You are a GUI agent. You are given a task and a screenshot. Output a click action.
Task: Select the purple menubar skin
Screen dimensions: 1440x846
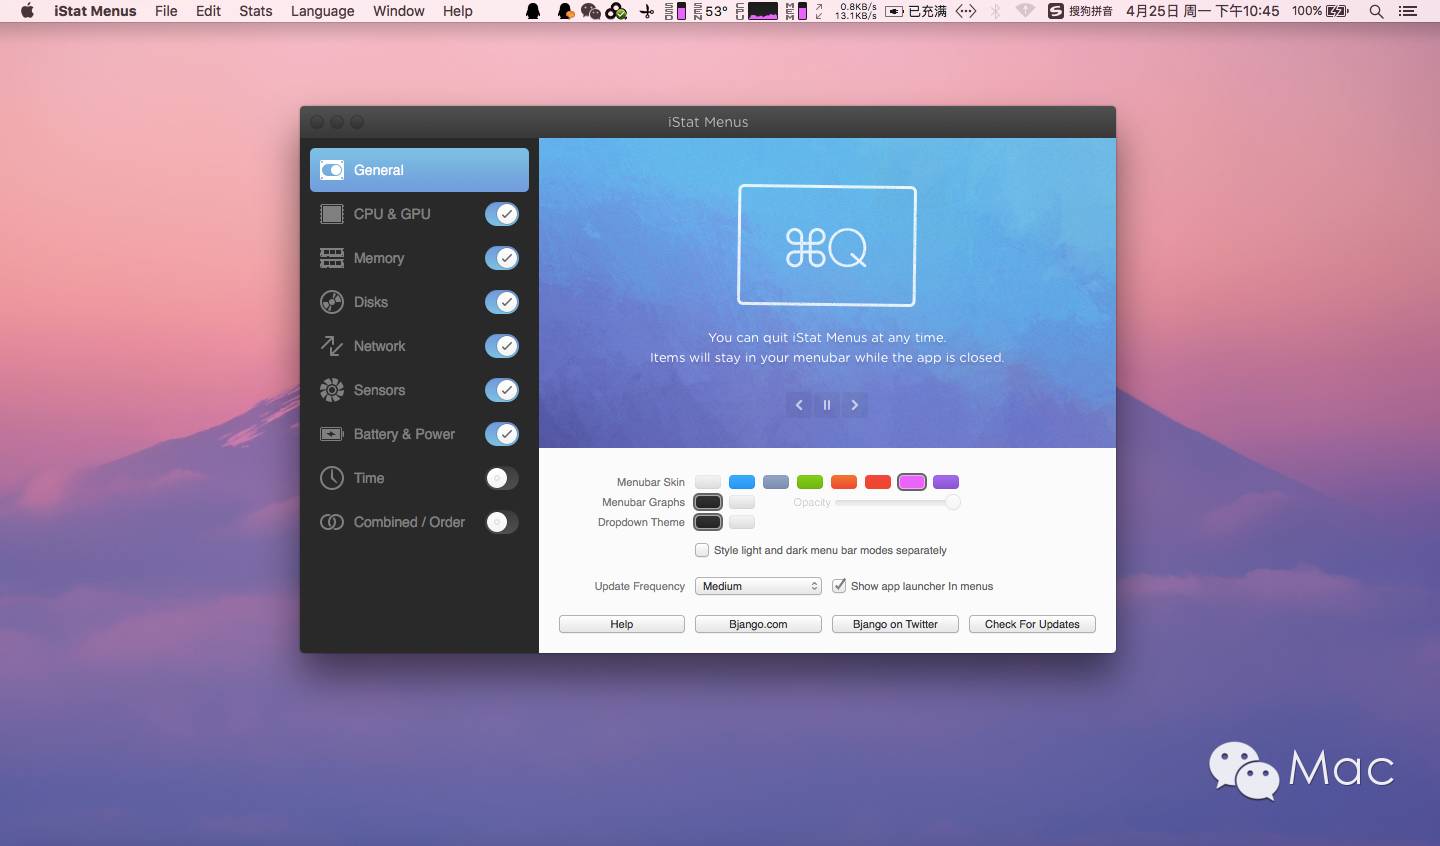pos(946,482)
